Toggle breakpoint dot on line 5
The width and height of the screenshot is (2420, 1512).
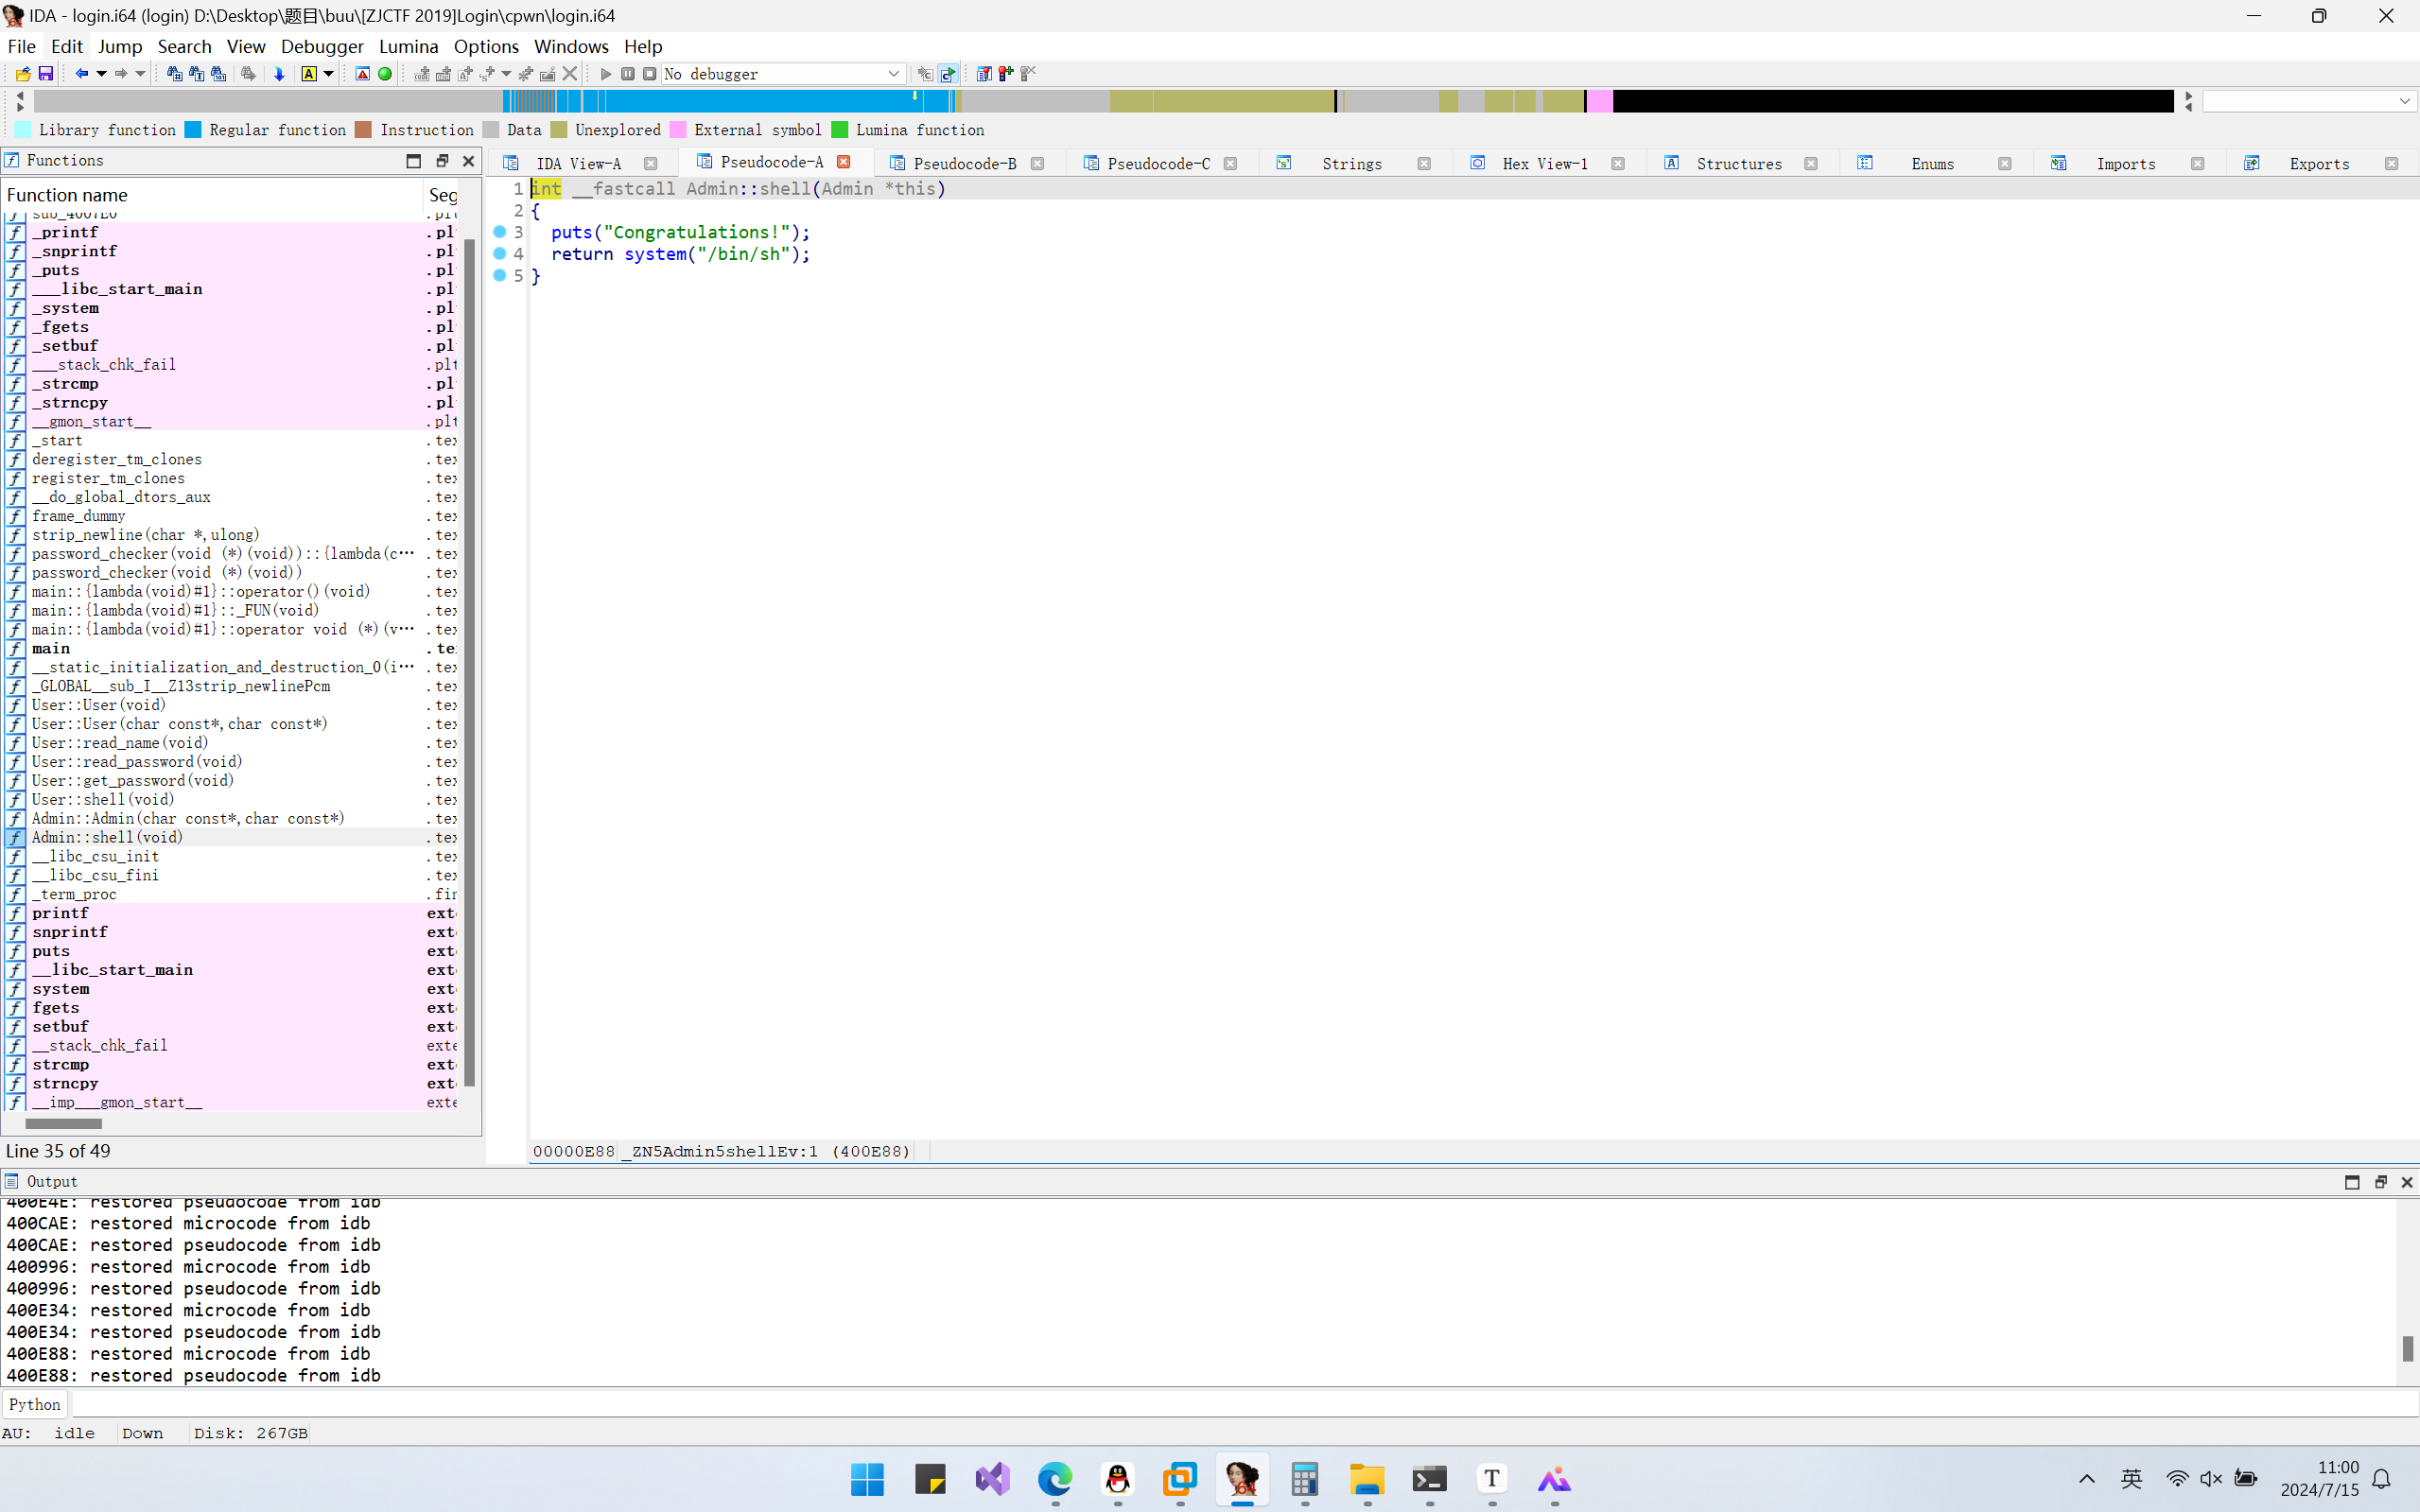coord(500,276)
